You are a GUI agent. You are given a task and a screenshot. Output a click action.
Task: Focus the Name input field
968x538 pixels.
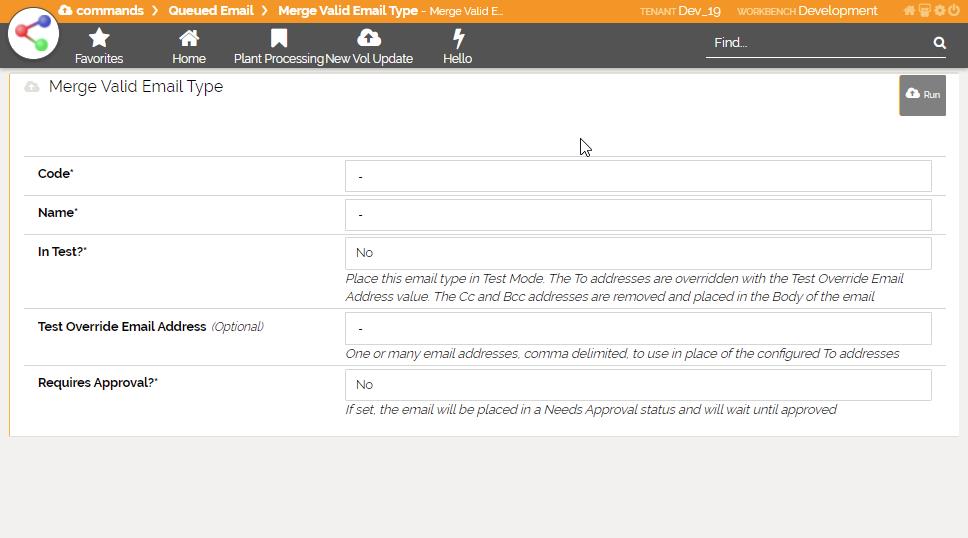637,215
